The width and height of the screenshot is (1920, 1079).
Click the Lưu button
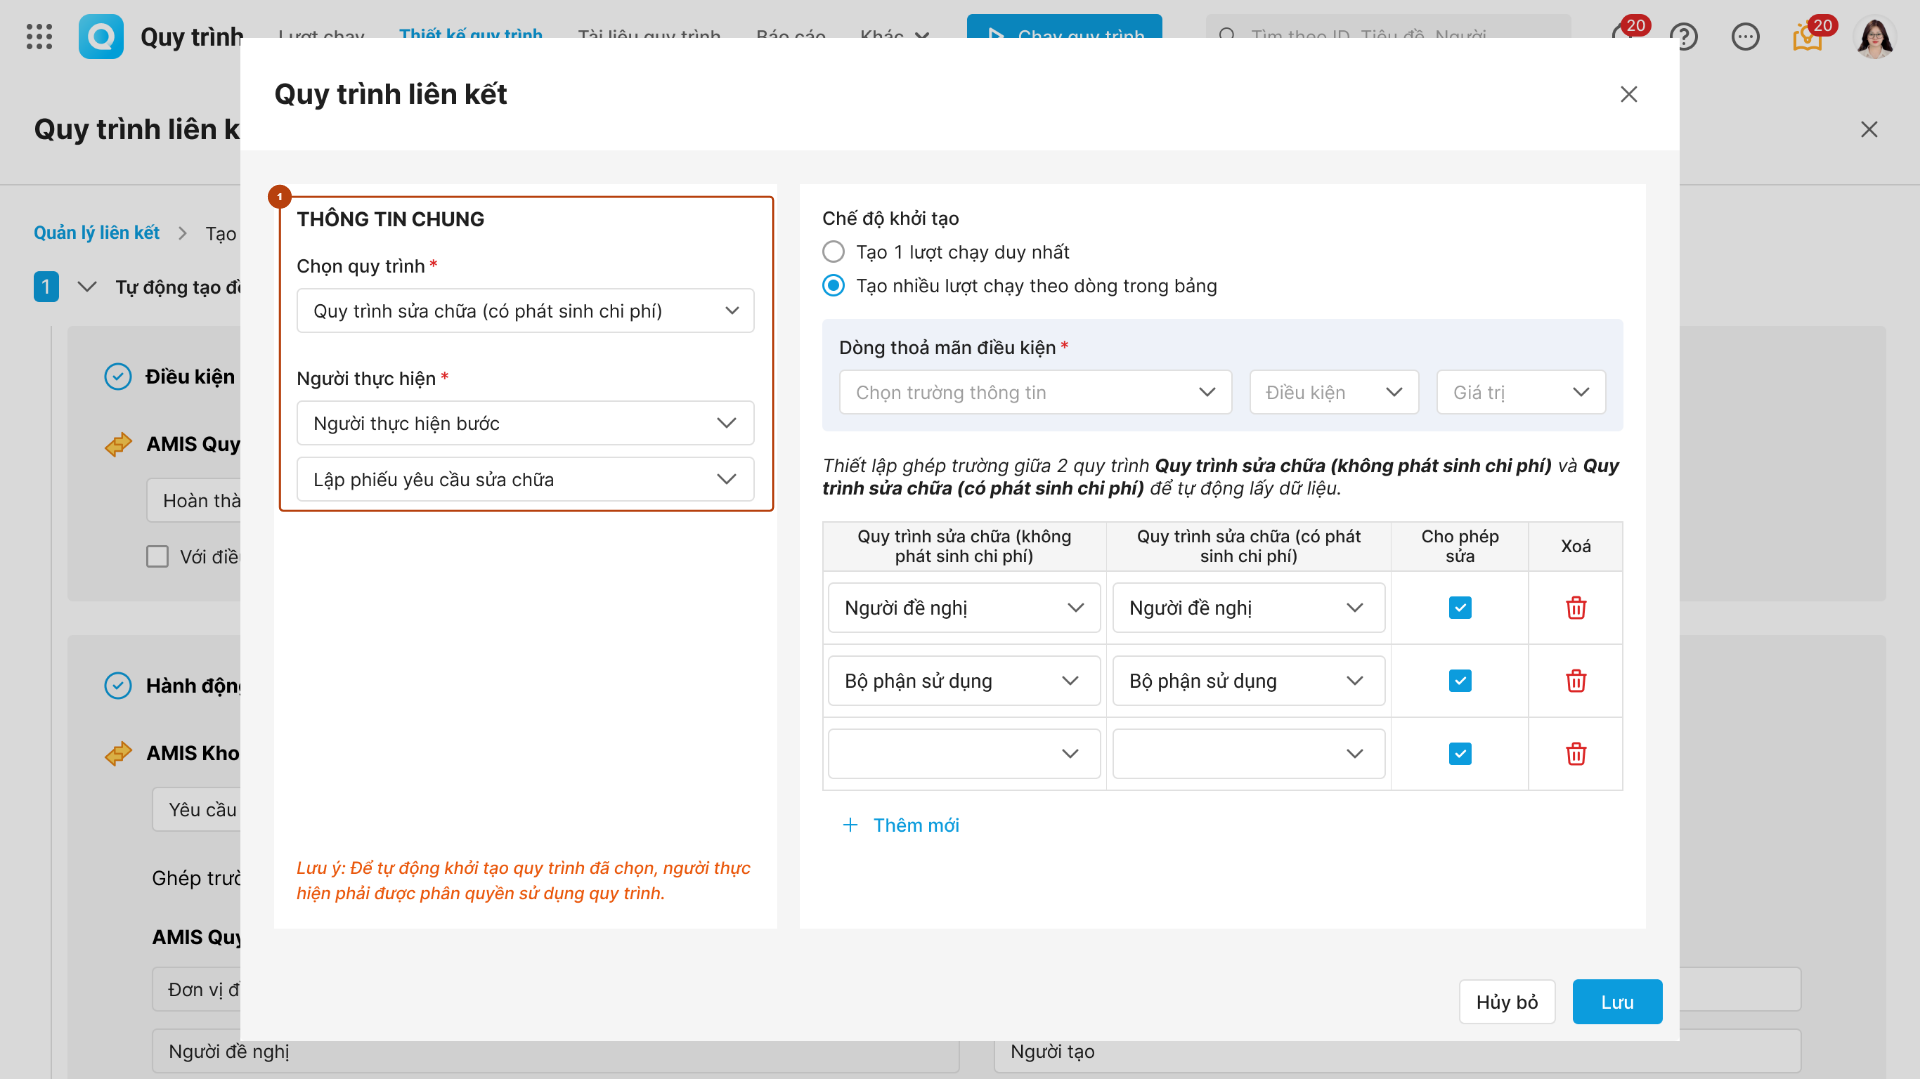tap(1617, 1002)
